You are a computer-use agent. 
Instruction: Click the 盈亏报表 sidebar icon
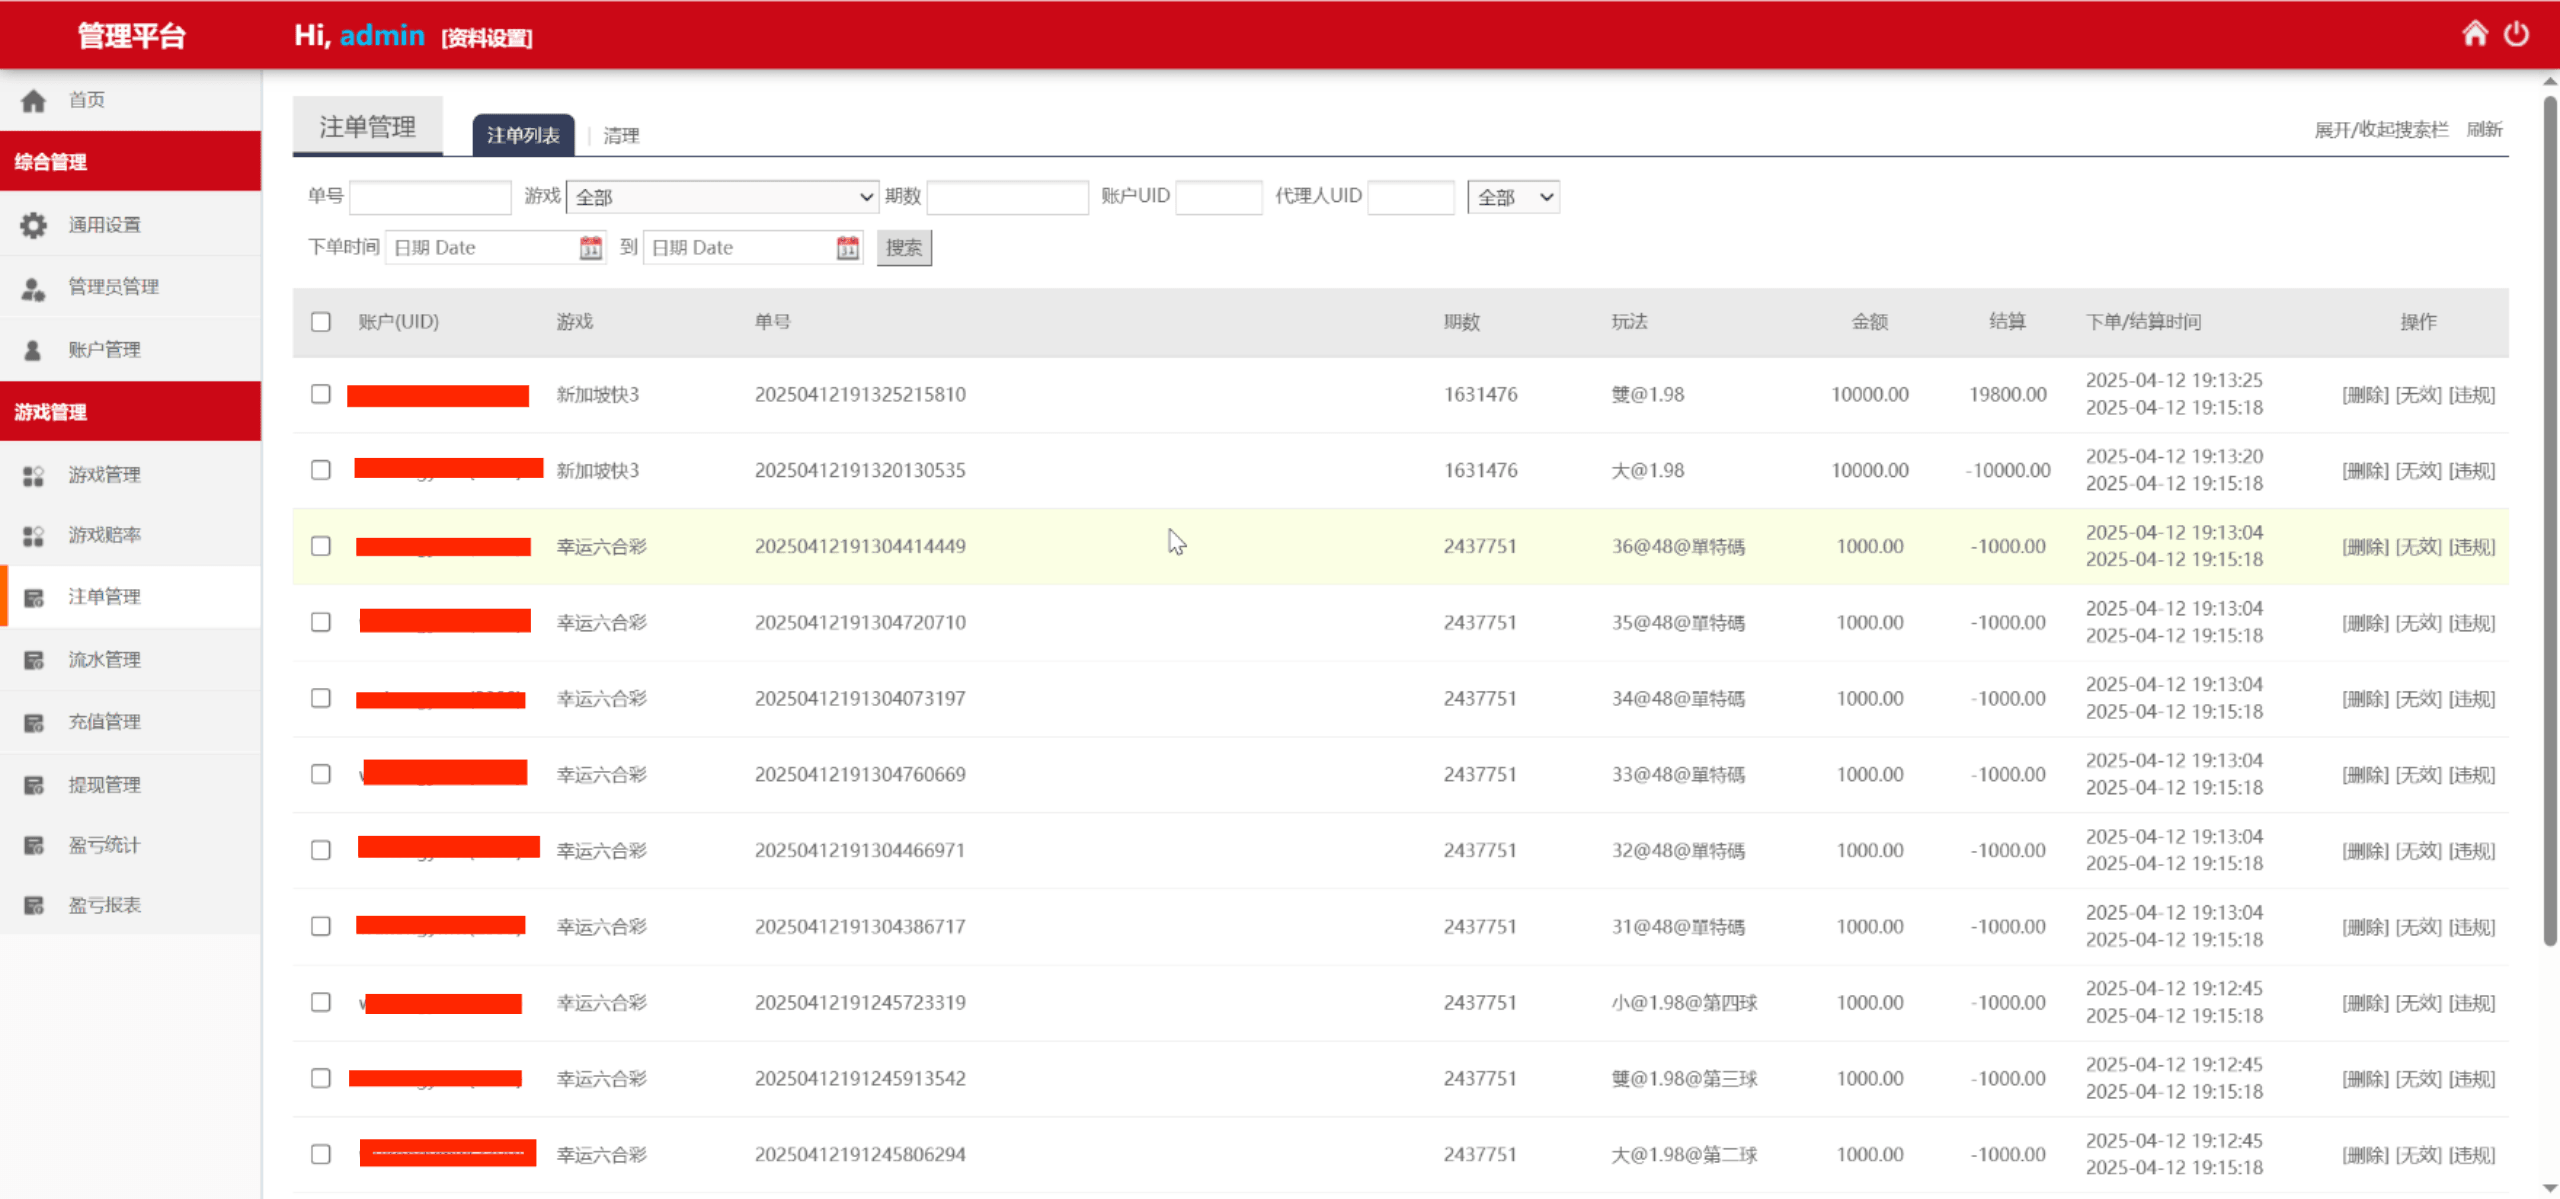point(33,906)
